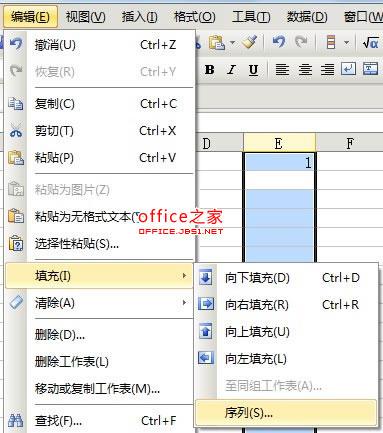Align text right
This screenshot has height=433, width=383.
pyautogui.click(x=328, y=69)
